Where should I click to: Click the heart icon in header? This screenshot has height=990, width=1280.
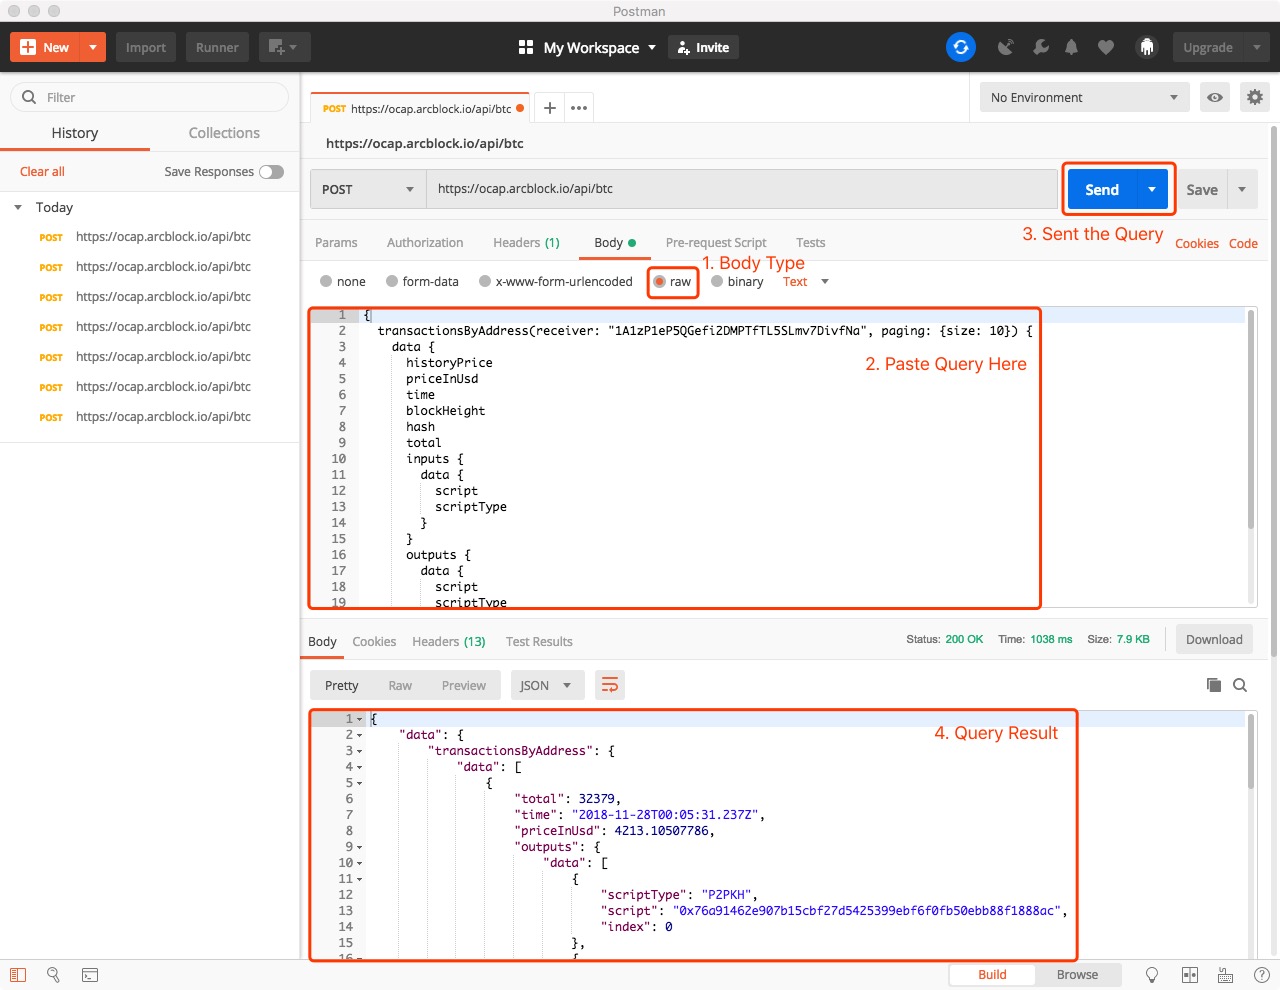1106,47
